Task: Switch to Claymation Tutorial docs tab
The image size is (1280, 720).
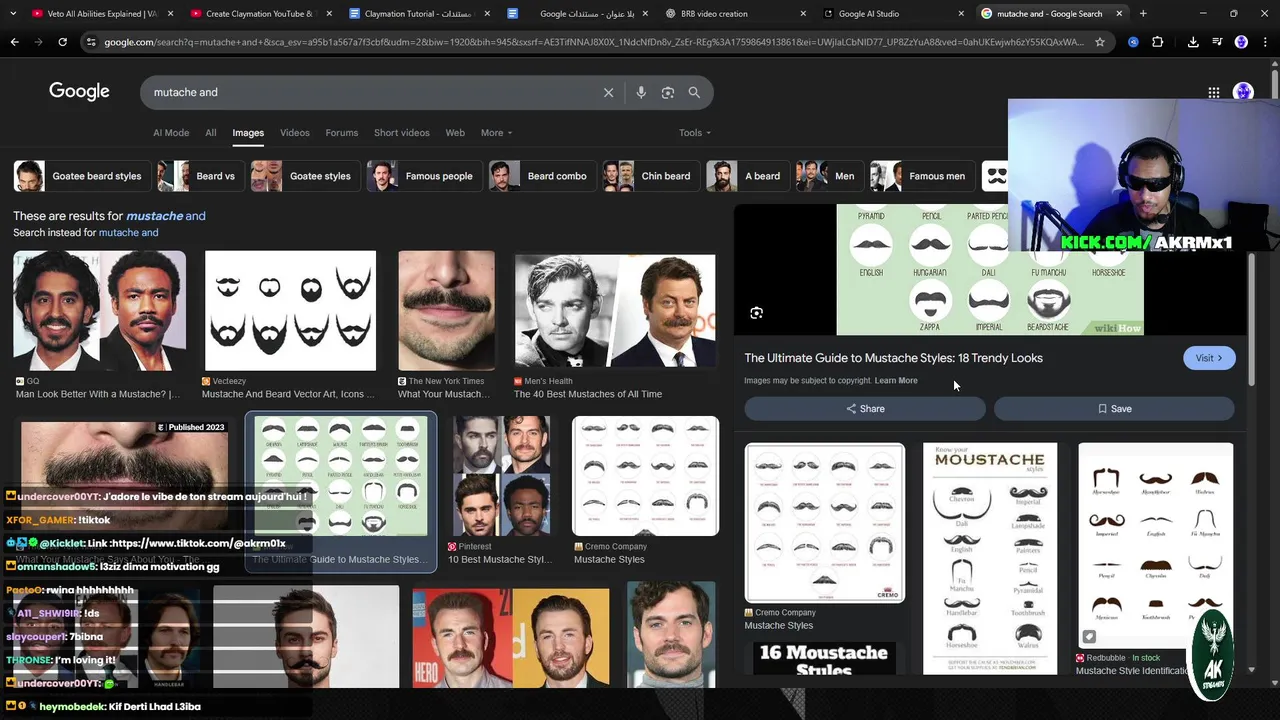Action: point(417,14)
